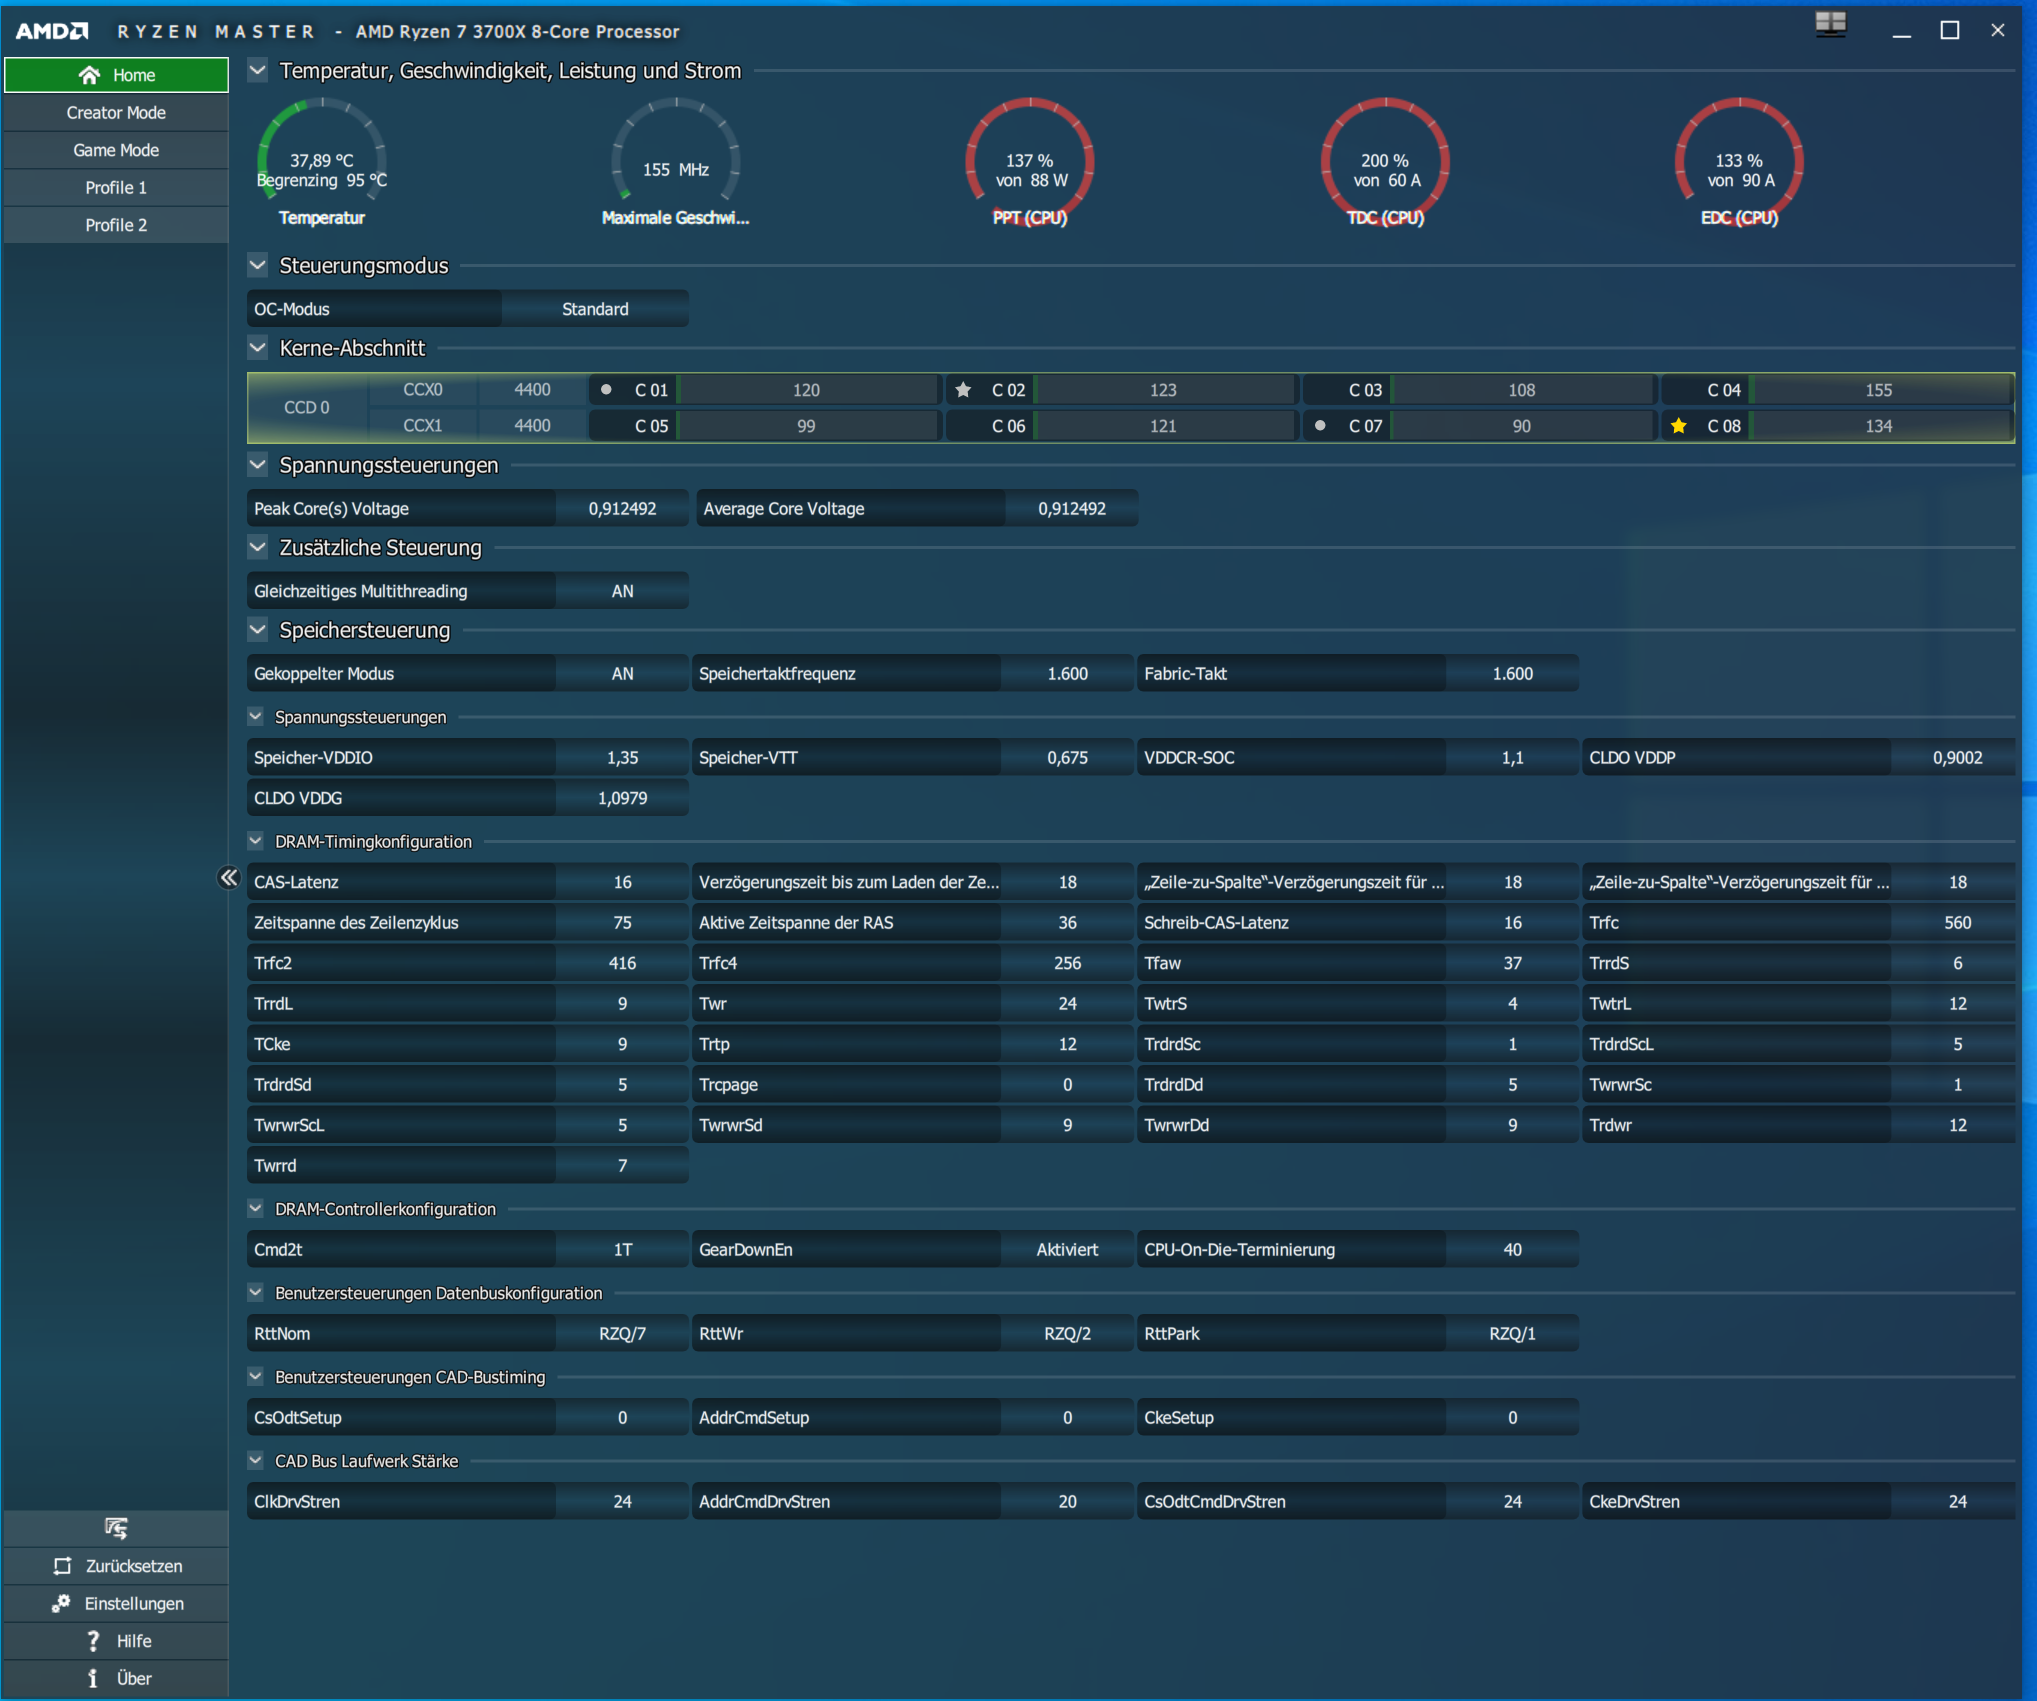Click the Zurücksetzen reset icon
This screenshot has width=2037, height=1701.
click(x=60, y=1565)
